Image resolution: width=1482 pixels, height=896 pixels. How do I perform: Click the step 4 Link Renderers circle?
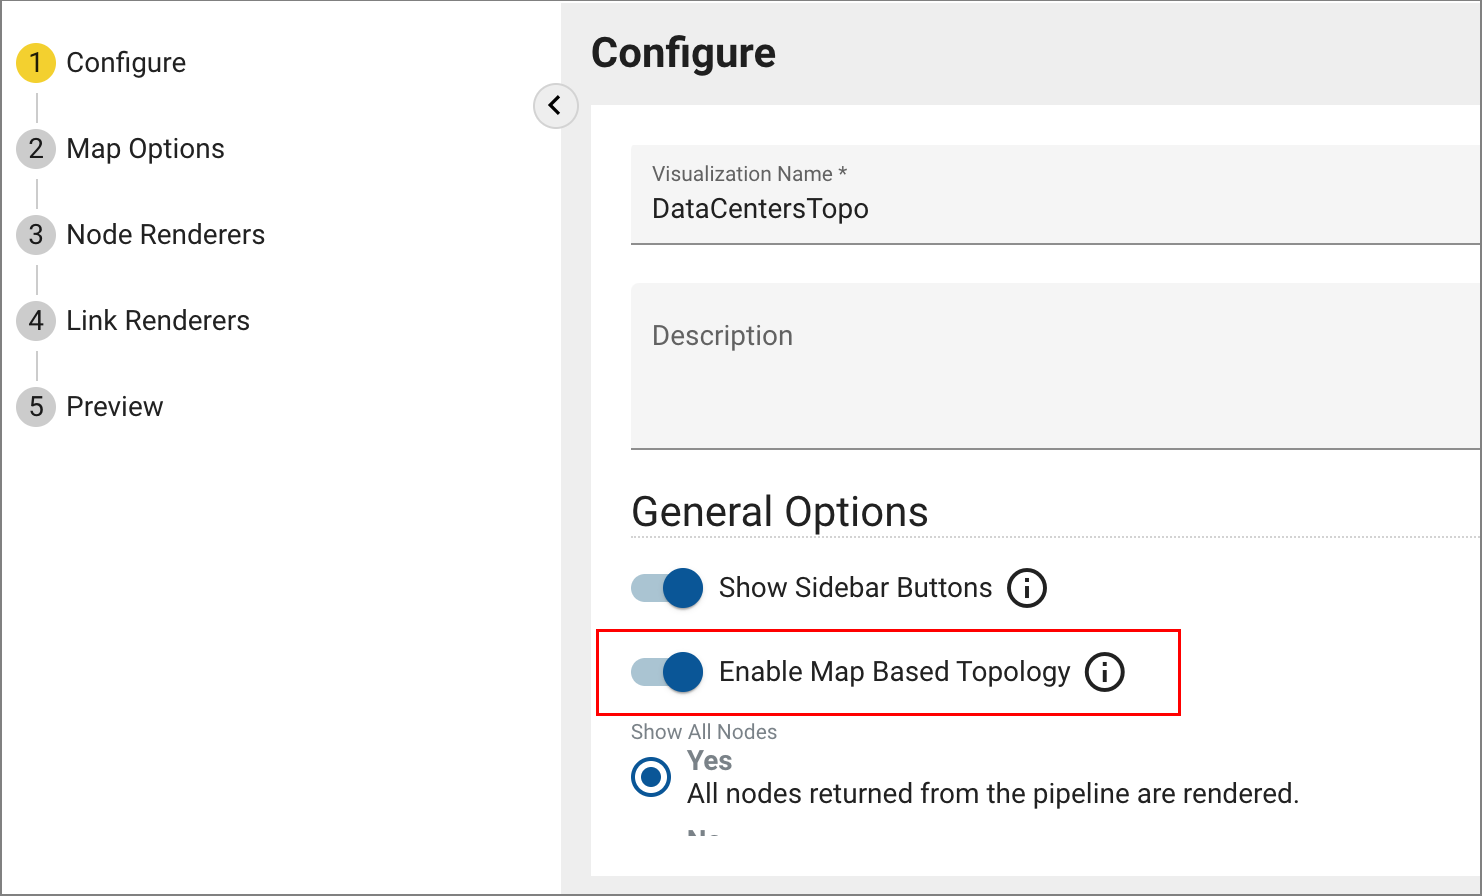pyautogui.click(x=36, y=320)
